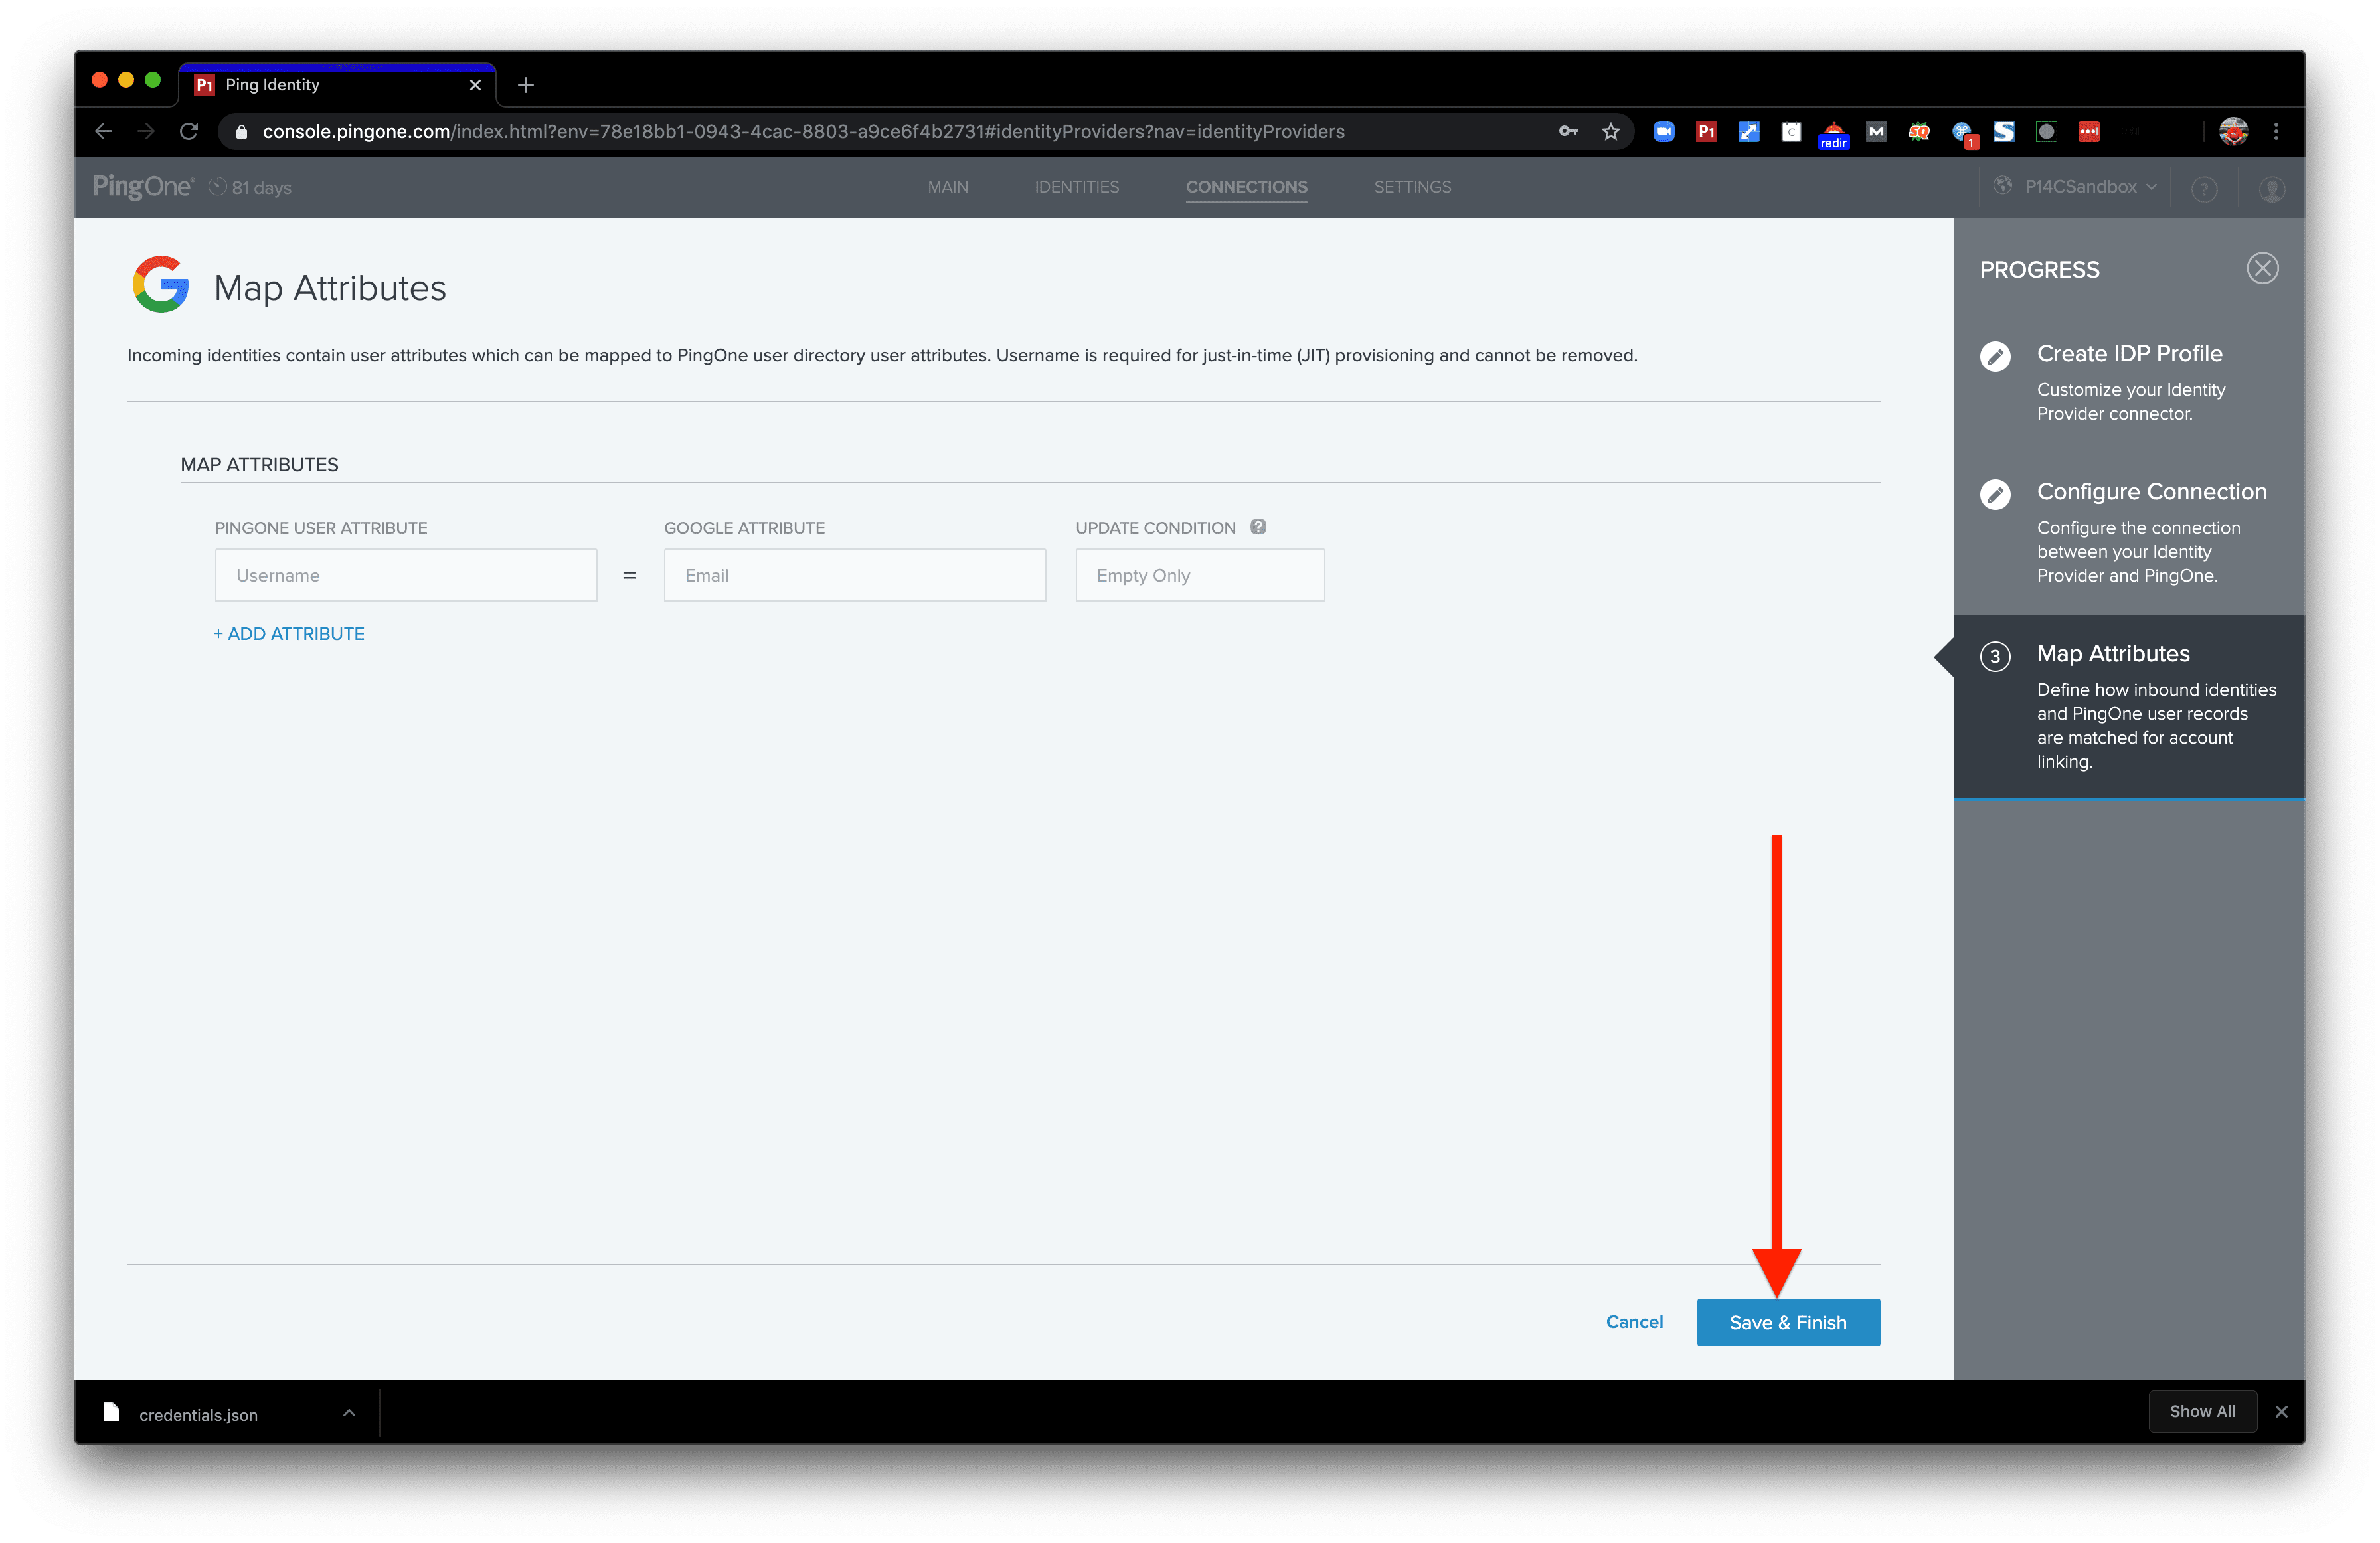Image resolution: width=2380 pixels, height=1543 pixels.
Task: Close the Ping Identity tab
Action: (475, 85)
